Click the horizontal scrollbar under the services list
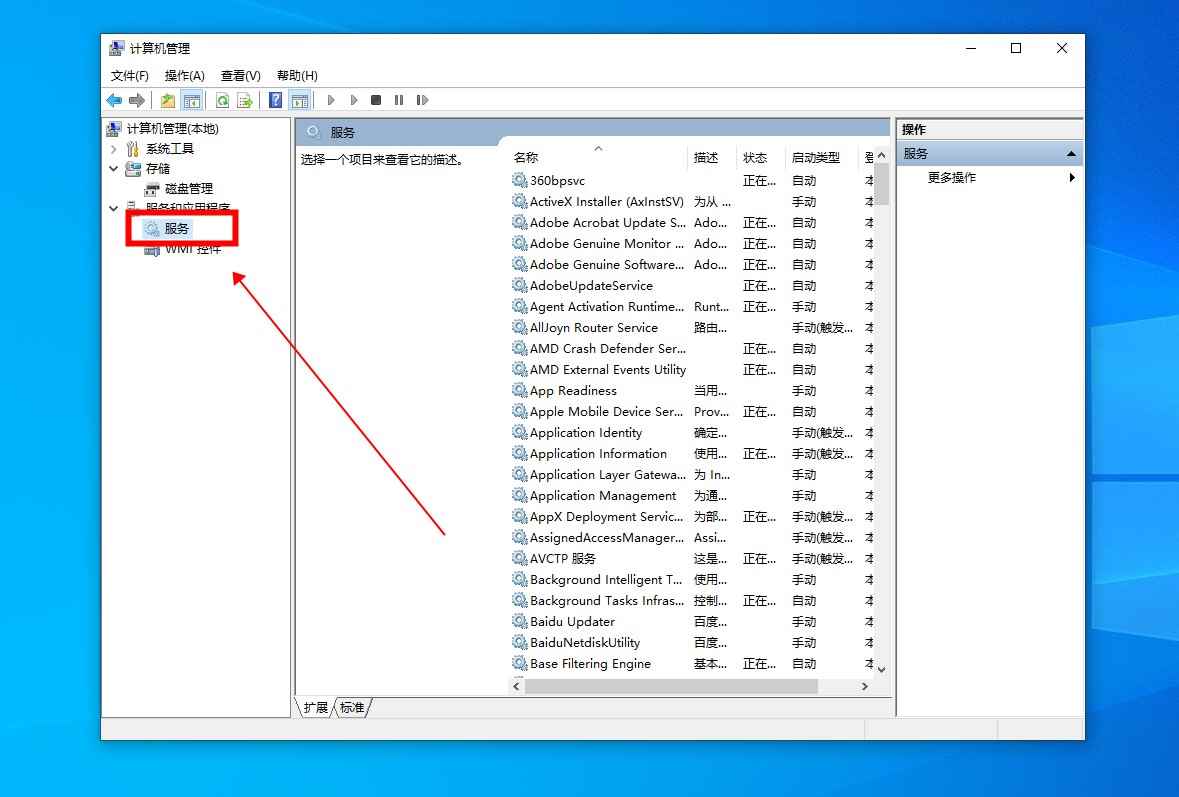 pyautogui.click(x=670, y=687)
